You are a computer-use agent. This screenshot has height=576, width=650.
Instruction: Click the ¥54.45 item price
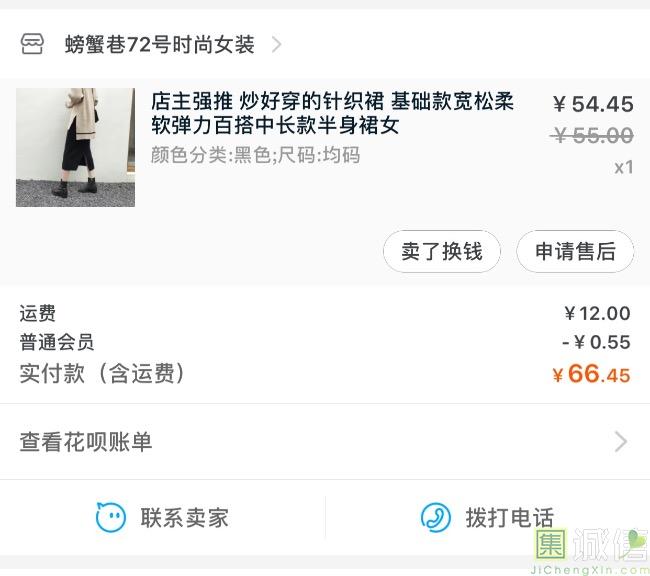pos(593,104)
